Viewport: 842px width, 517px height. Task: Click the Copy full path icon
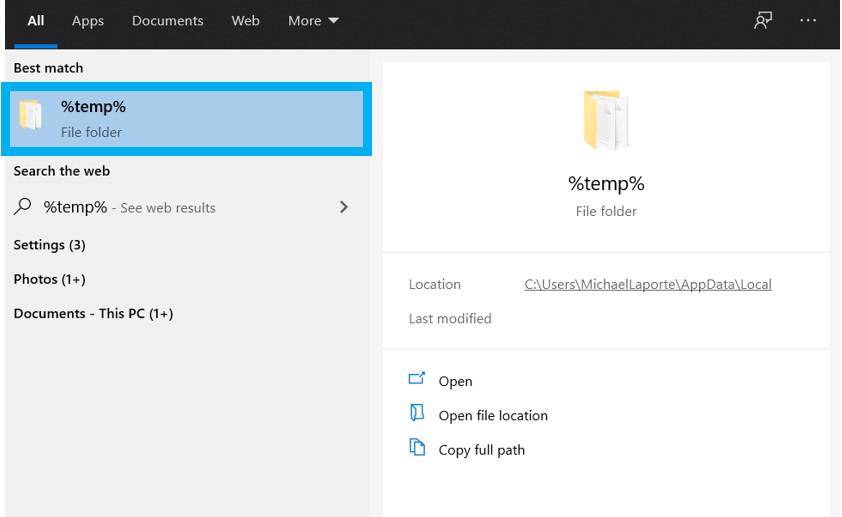(417, 448)
